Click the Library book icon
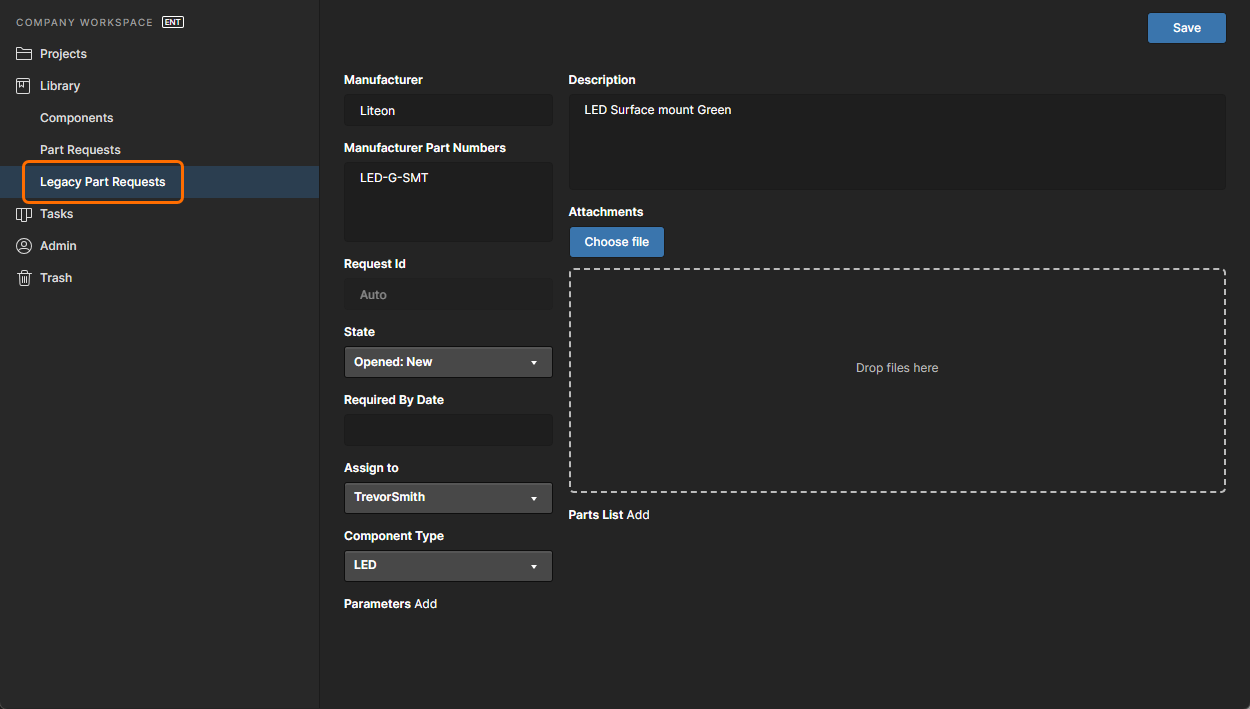The image size is (1250, 709). pyautogui.click(x=24, y=86)
